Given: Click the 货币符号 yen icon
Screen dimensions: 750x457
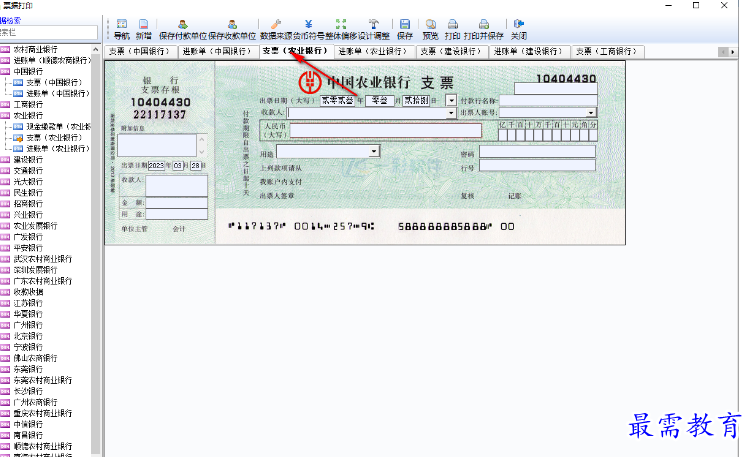Looking at the screenshot, I should (x=309, y=24).
